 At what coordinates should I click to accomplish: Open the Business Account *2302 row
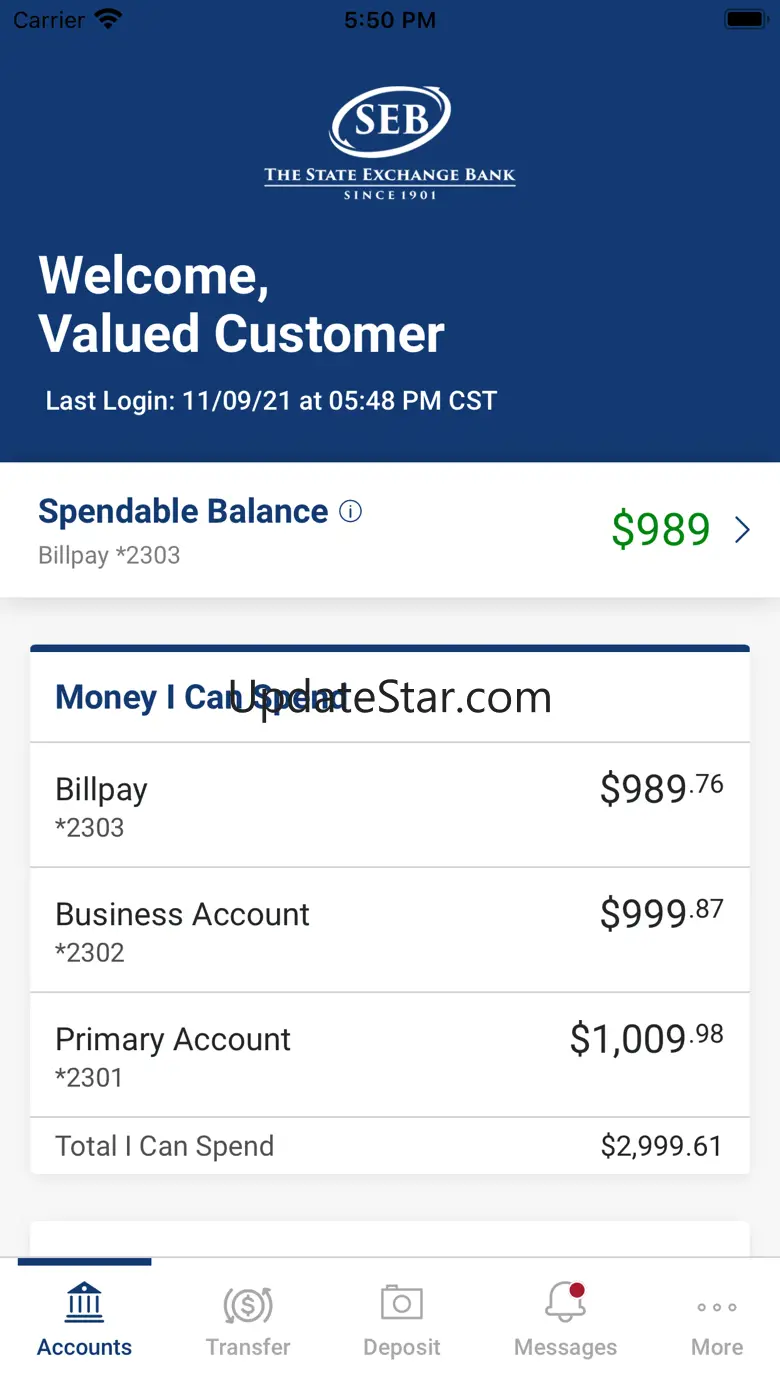pyautogui.click(x=390, y=930)
